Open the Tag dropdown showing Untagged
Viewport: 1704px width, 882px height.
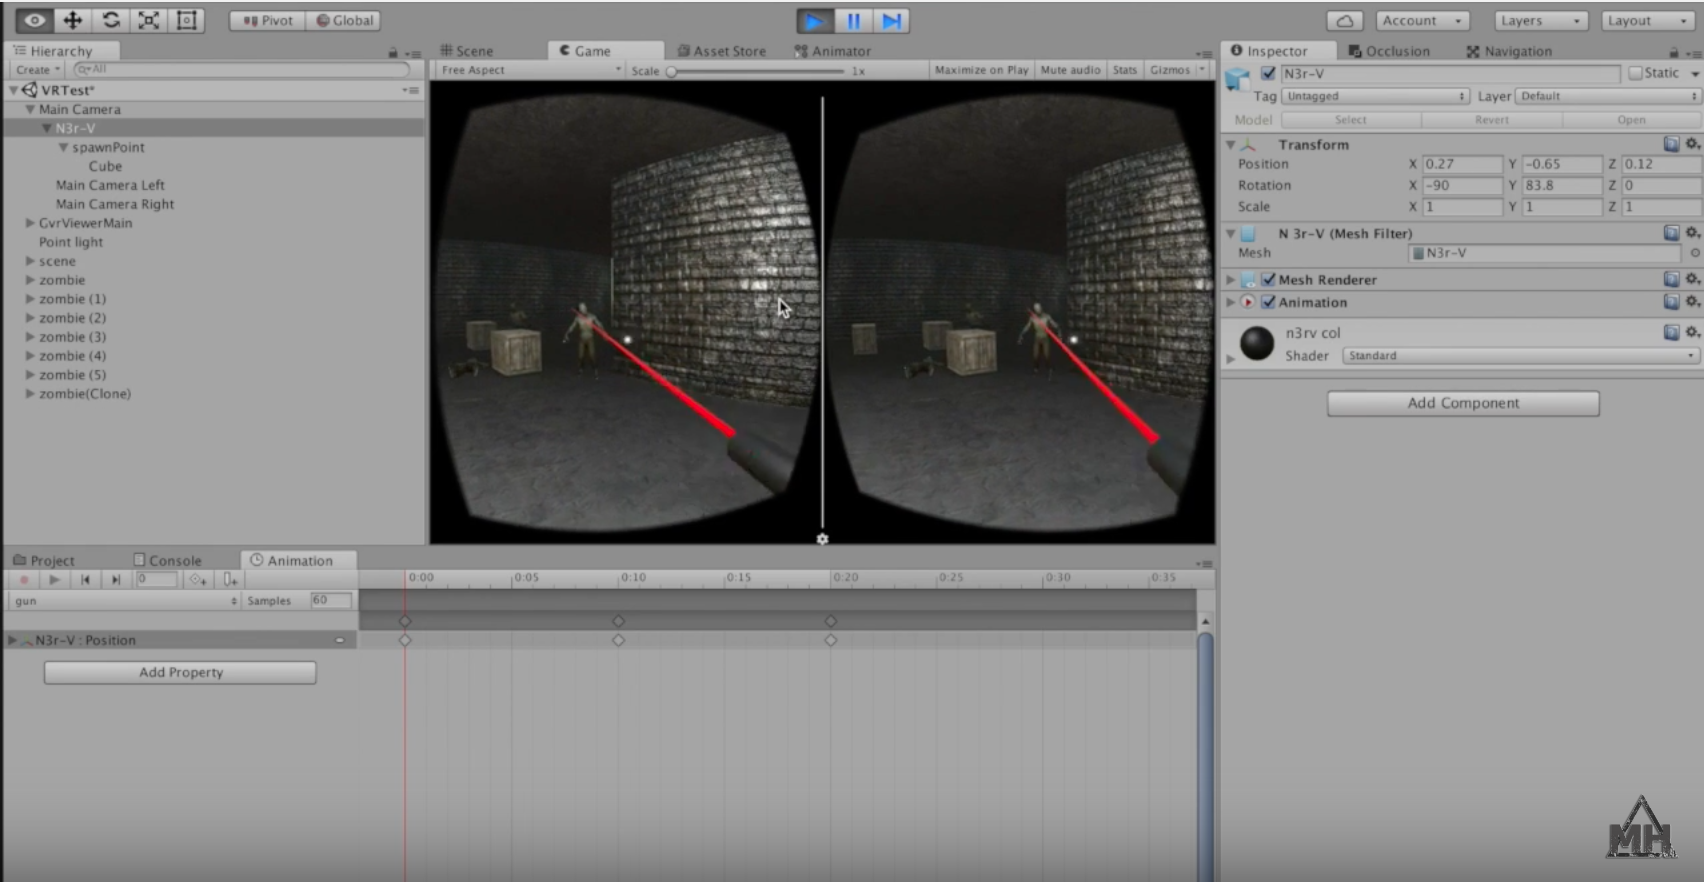pos(1375,96)
